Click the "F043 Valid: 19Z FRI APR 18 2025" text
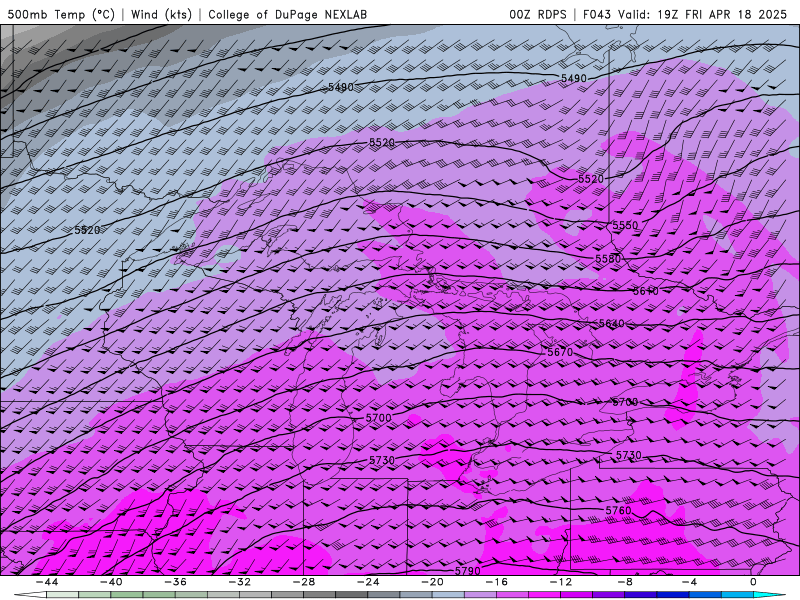Image resolution: width=800 pixels, height=600 pixels. 685,14
